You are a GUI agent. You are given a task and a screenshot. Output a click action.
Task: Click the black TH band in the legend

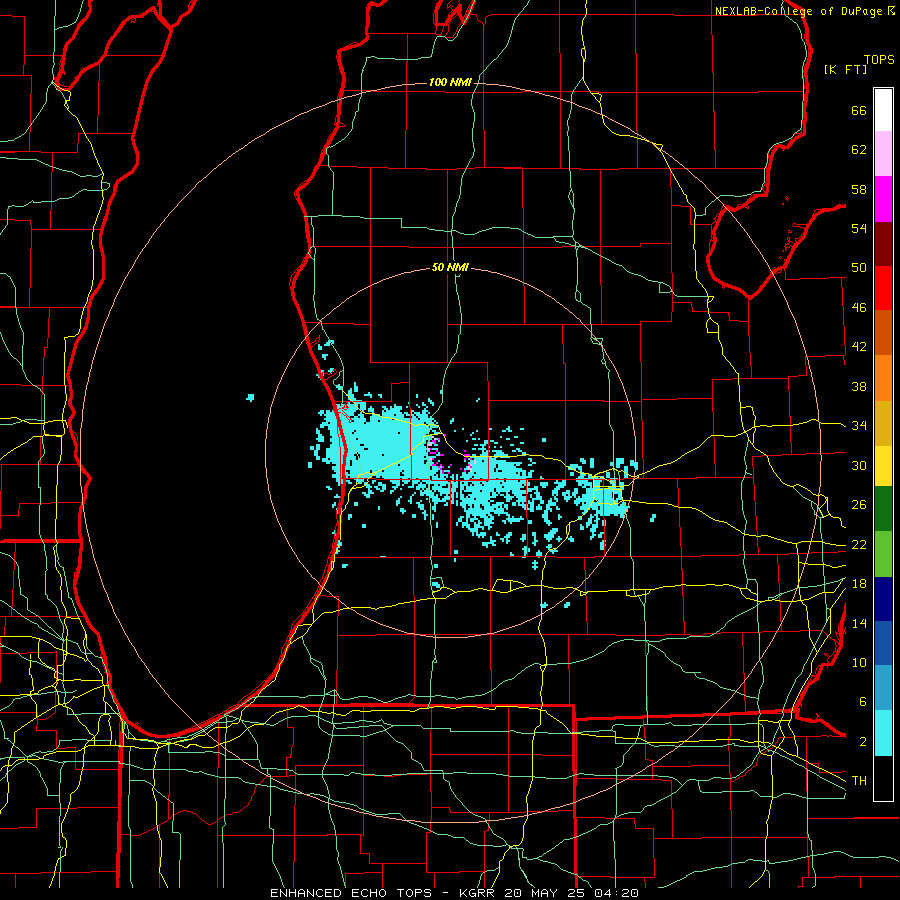pos(883,778)
